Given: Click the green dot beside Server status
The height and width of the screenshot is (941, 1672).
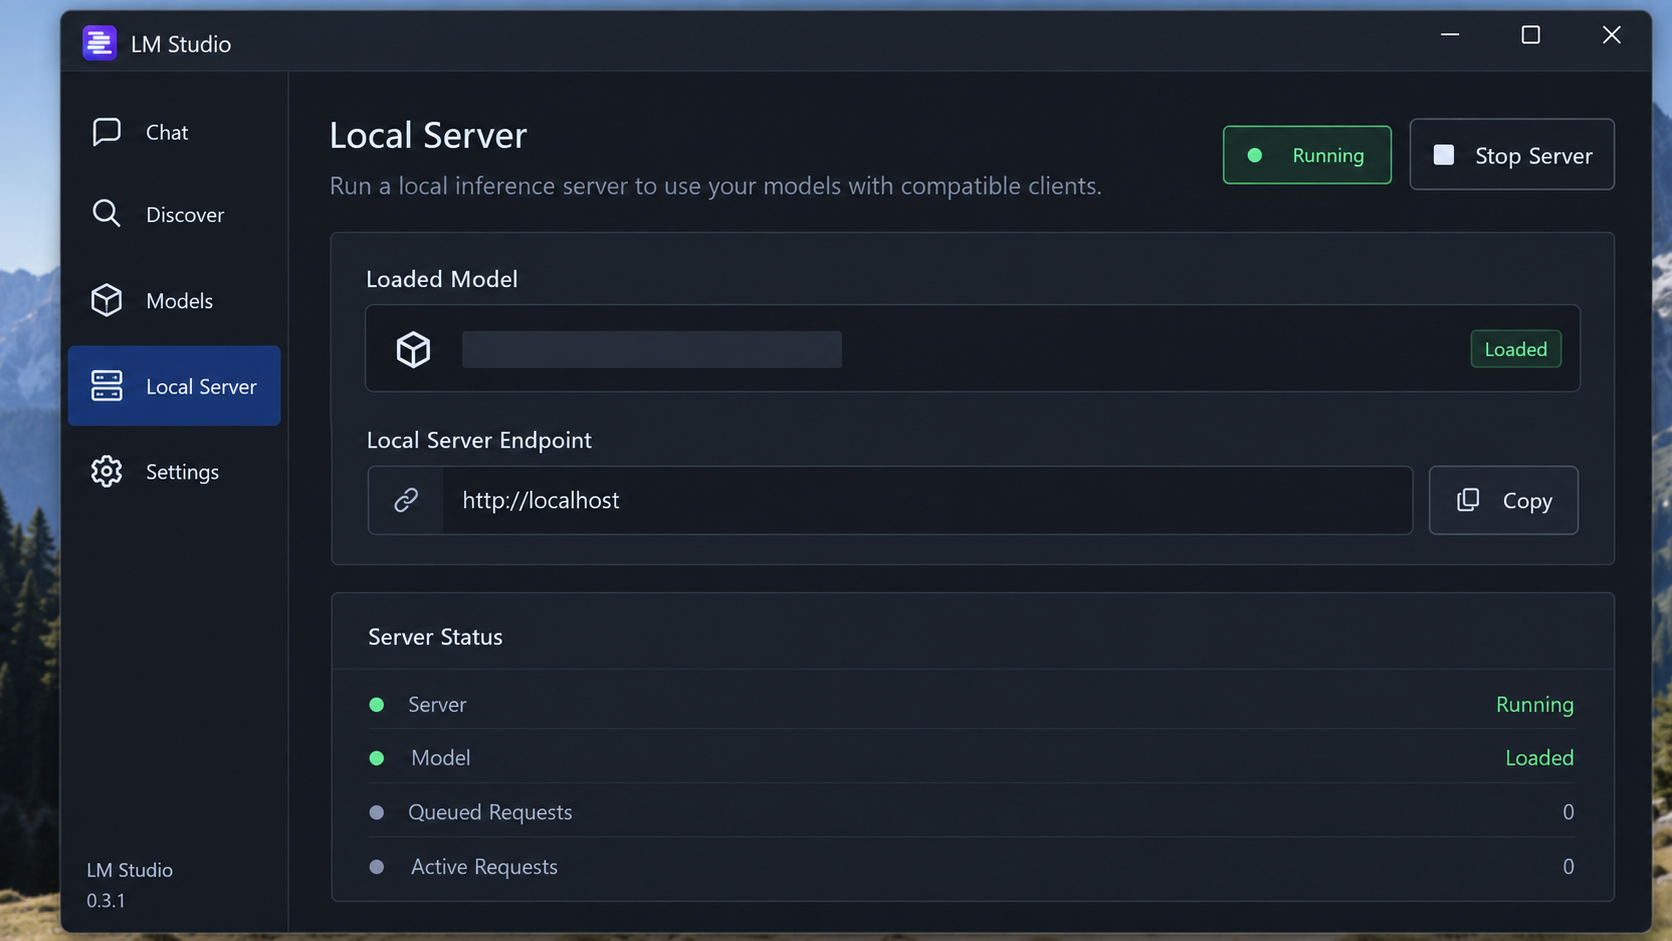Looking at the screenshot, I should 377,705.
